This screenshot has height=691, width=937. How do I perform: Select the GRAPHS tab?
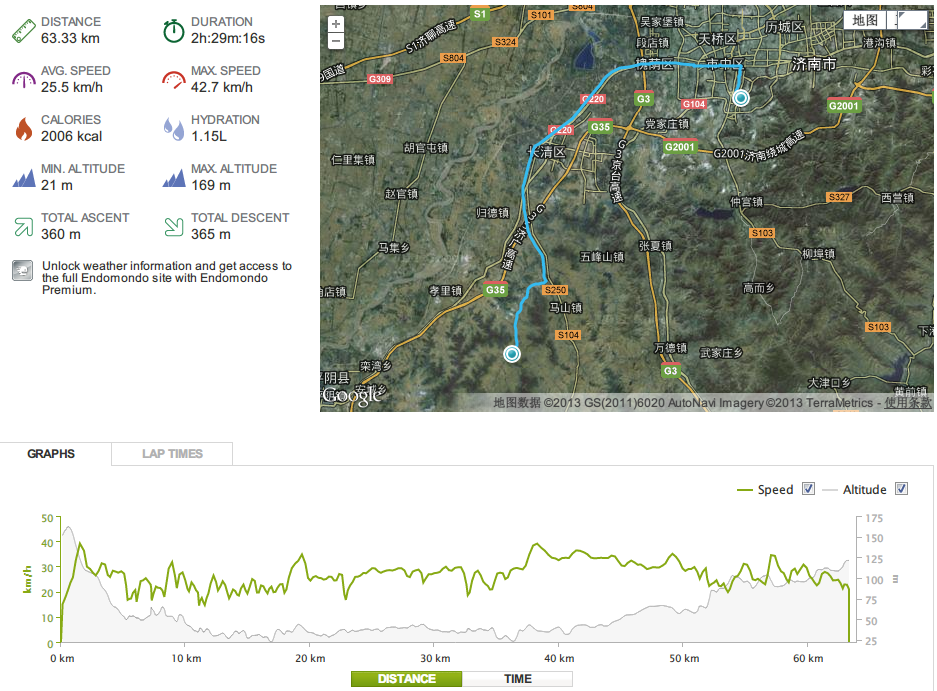pos(51,454)
